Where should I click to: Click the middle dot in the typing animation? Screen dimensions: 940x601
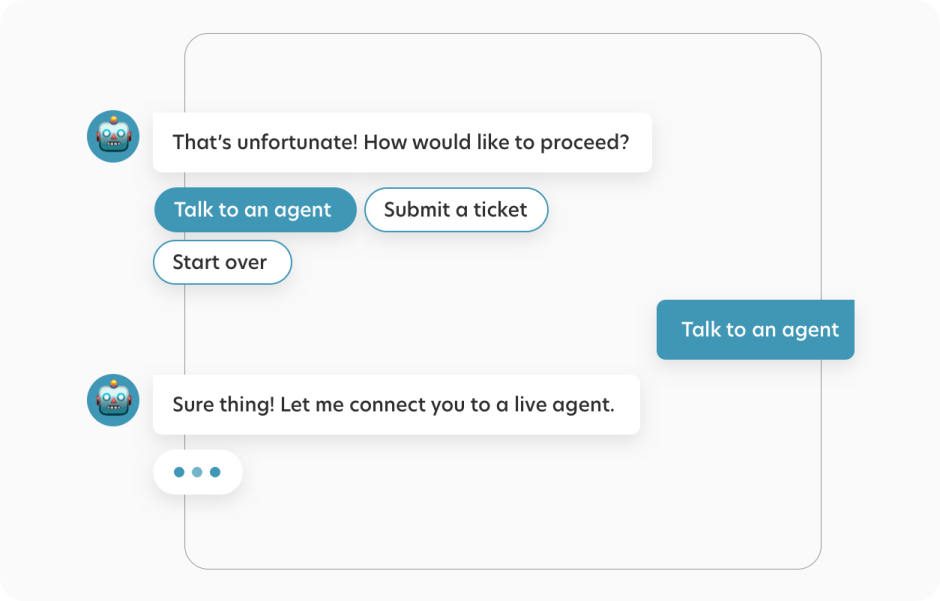click(x=198, y=471)
